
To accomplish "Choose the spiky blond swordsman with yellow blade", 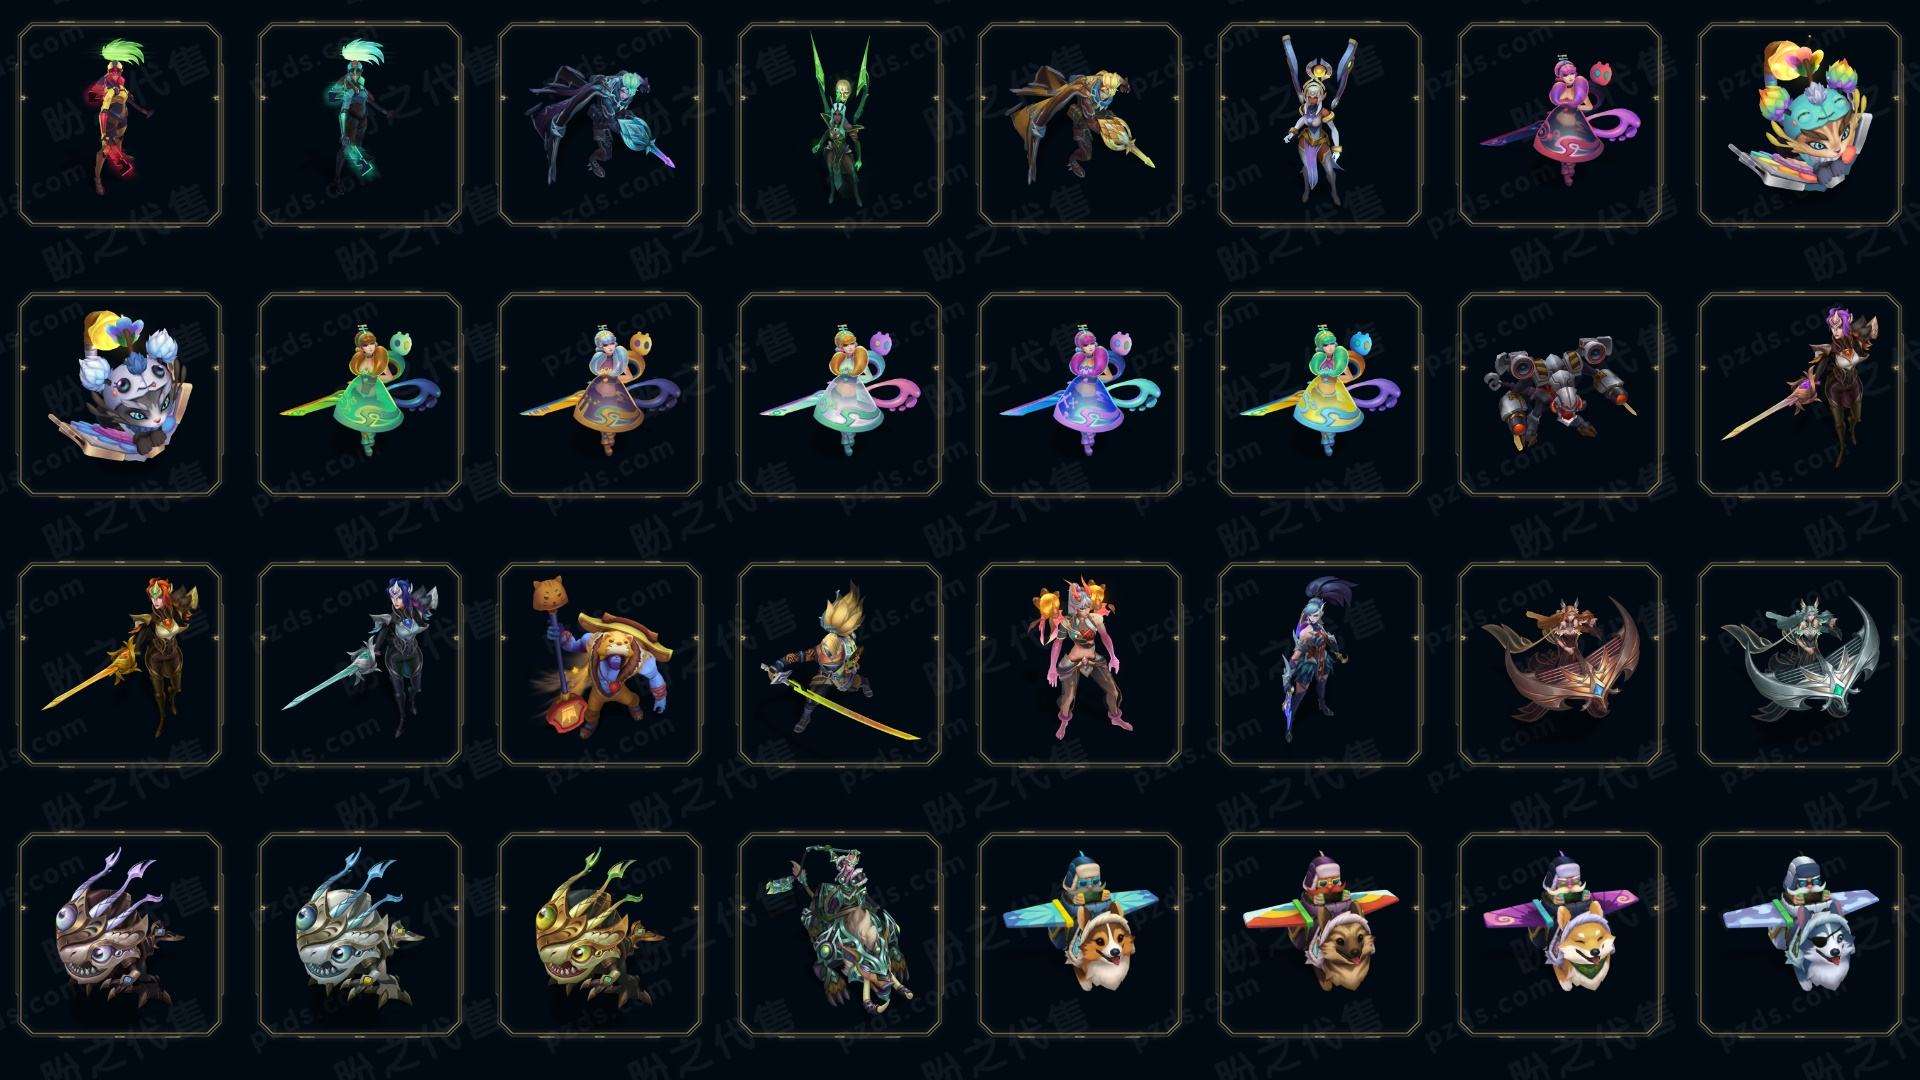I will [840, 664].
